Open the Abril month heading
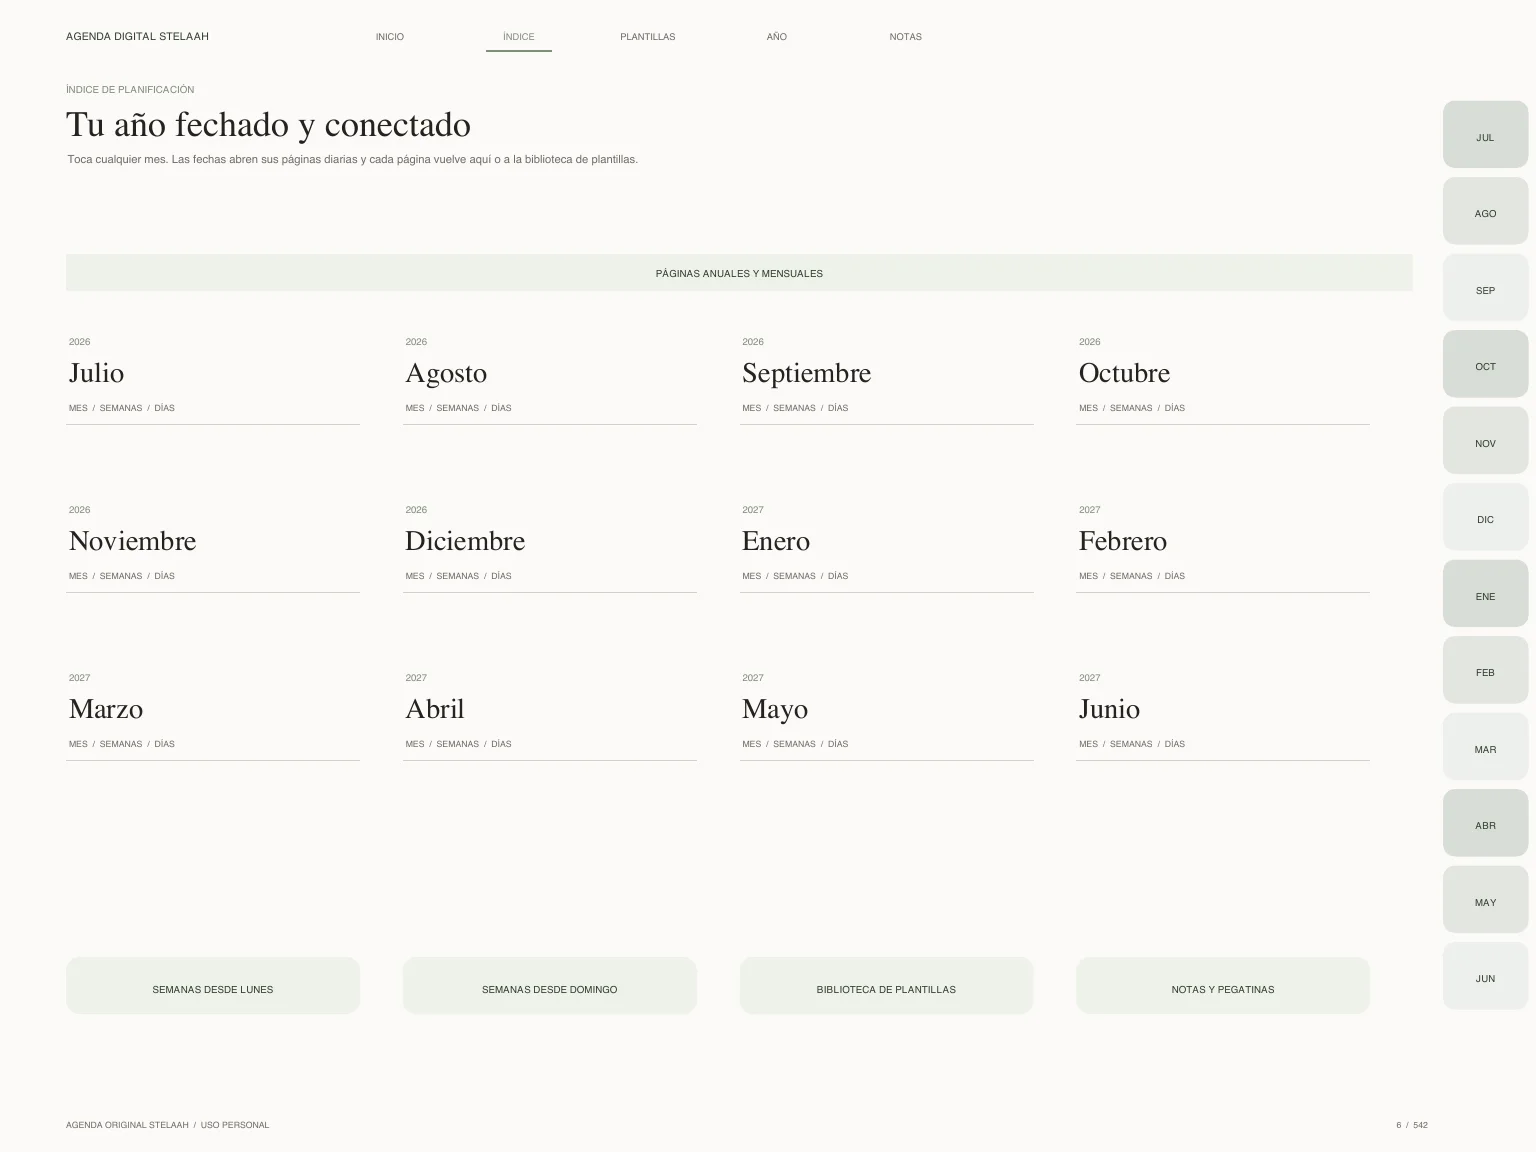 click(435, 709)
